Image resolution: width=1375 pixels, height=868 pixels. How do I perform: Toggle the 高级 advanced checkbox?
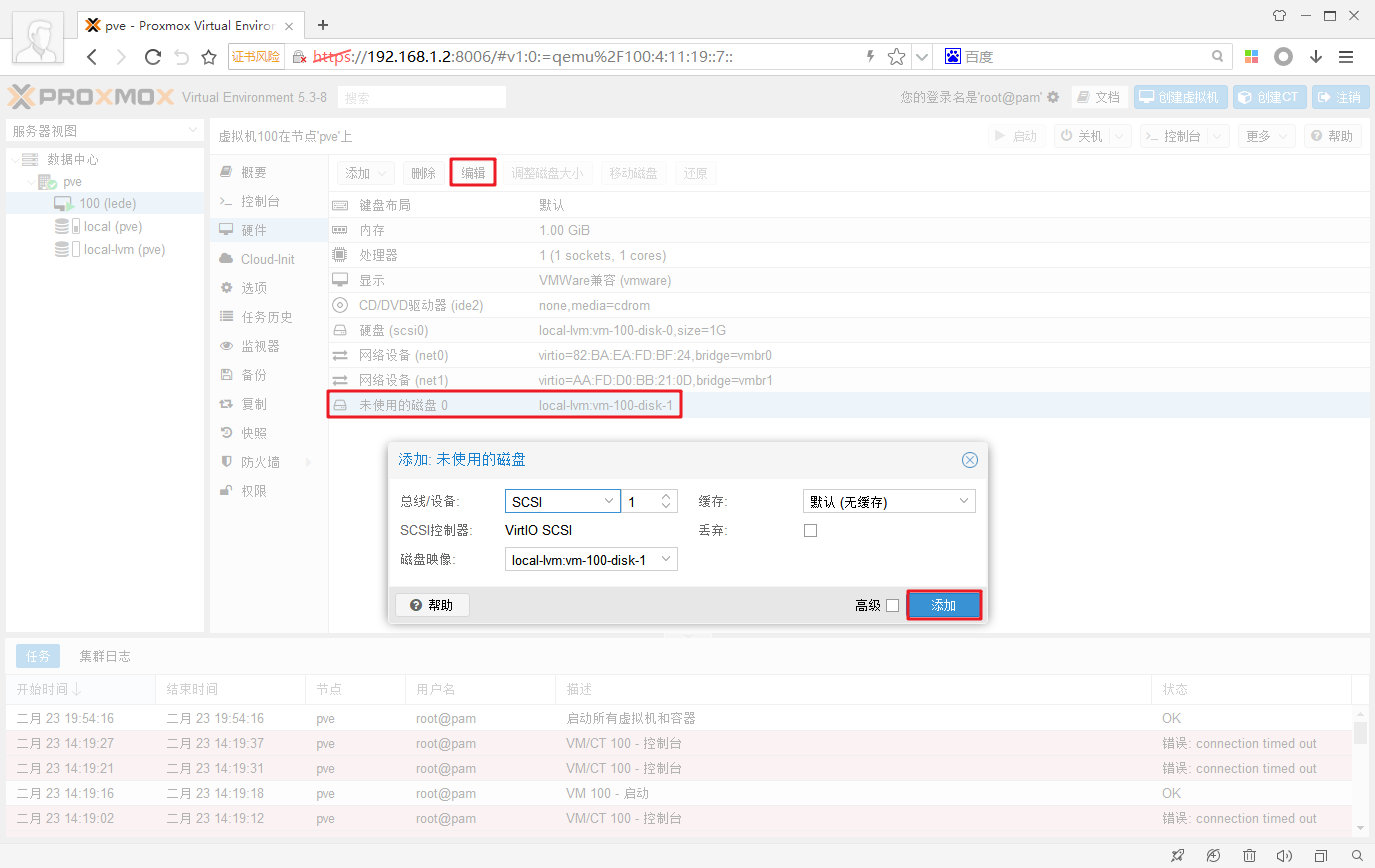[x=892, y=605]
